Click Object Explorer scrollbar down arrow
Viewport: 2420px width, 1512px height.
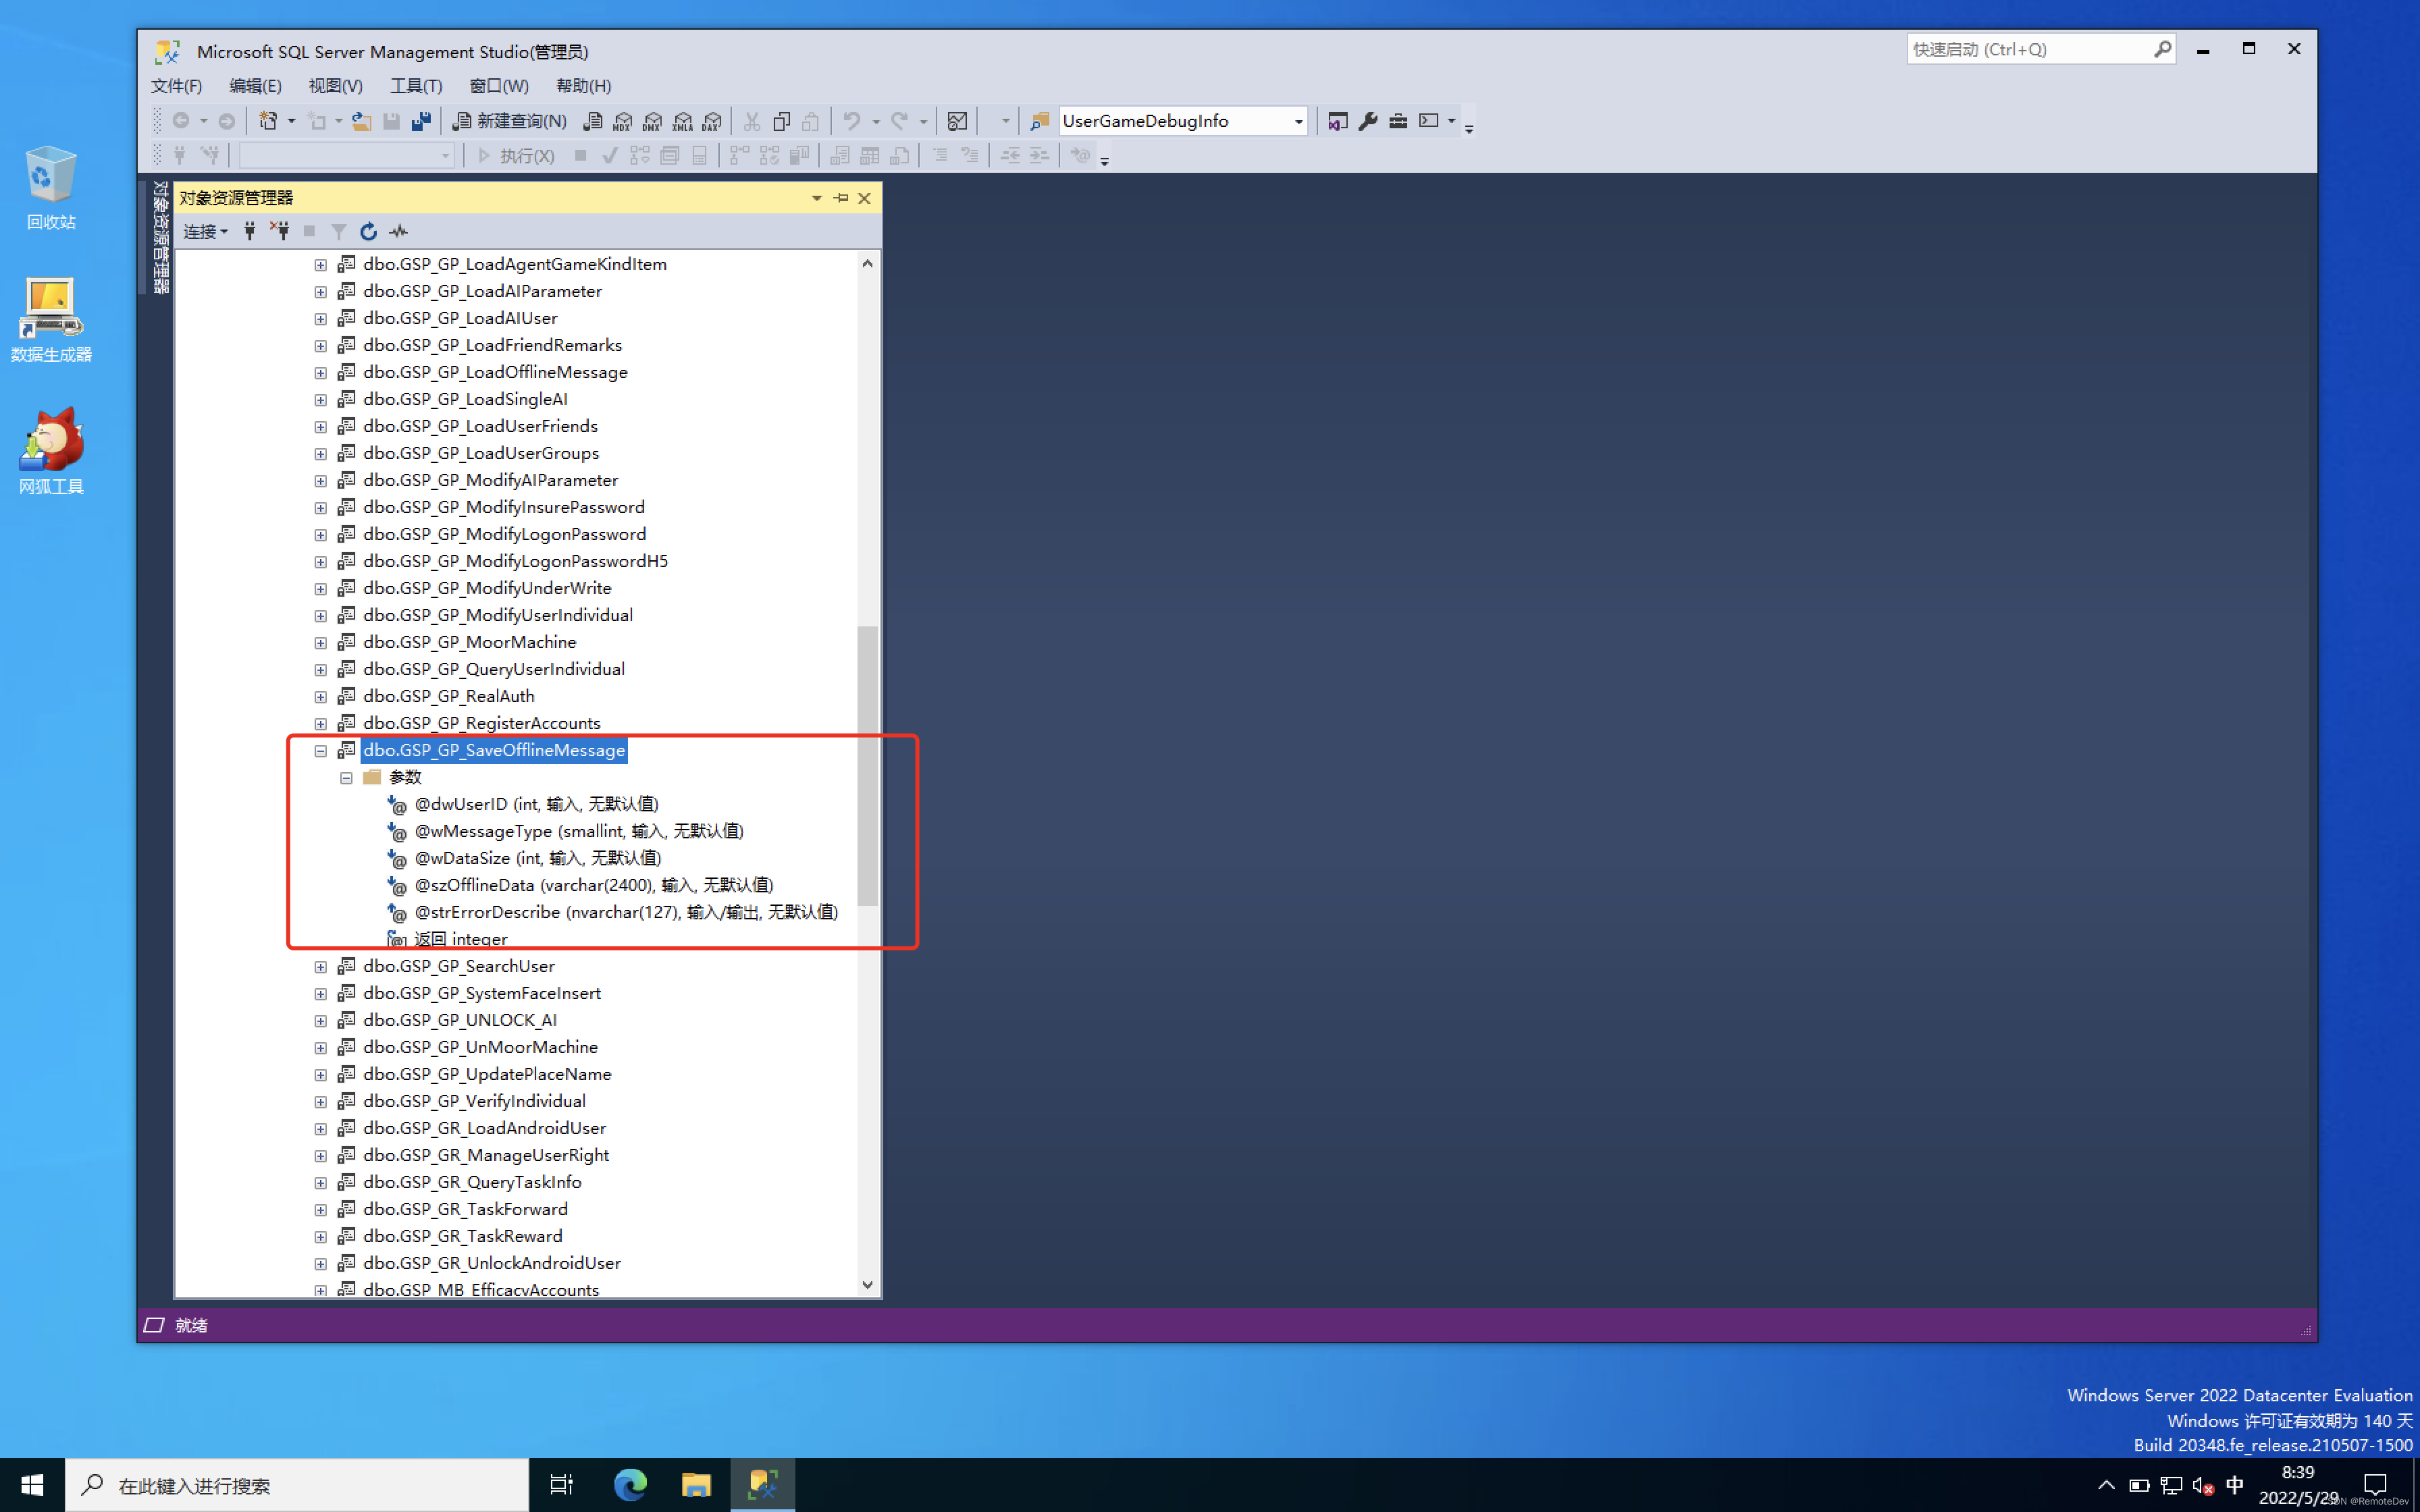pos(867,1285)
